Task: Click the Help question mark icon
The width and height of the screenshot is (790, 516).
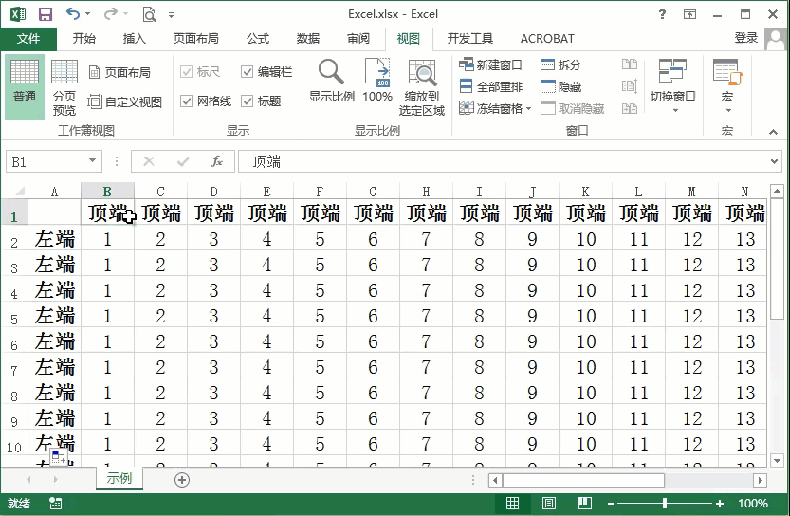Action: tap(662, 14)
